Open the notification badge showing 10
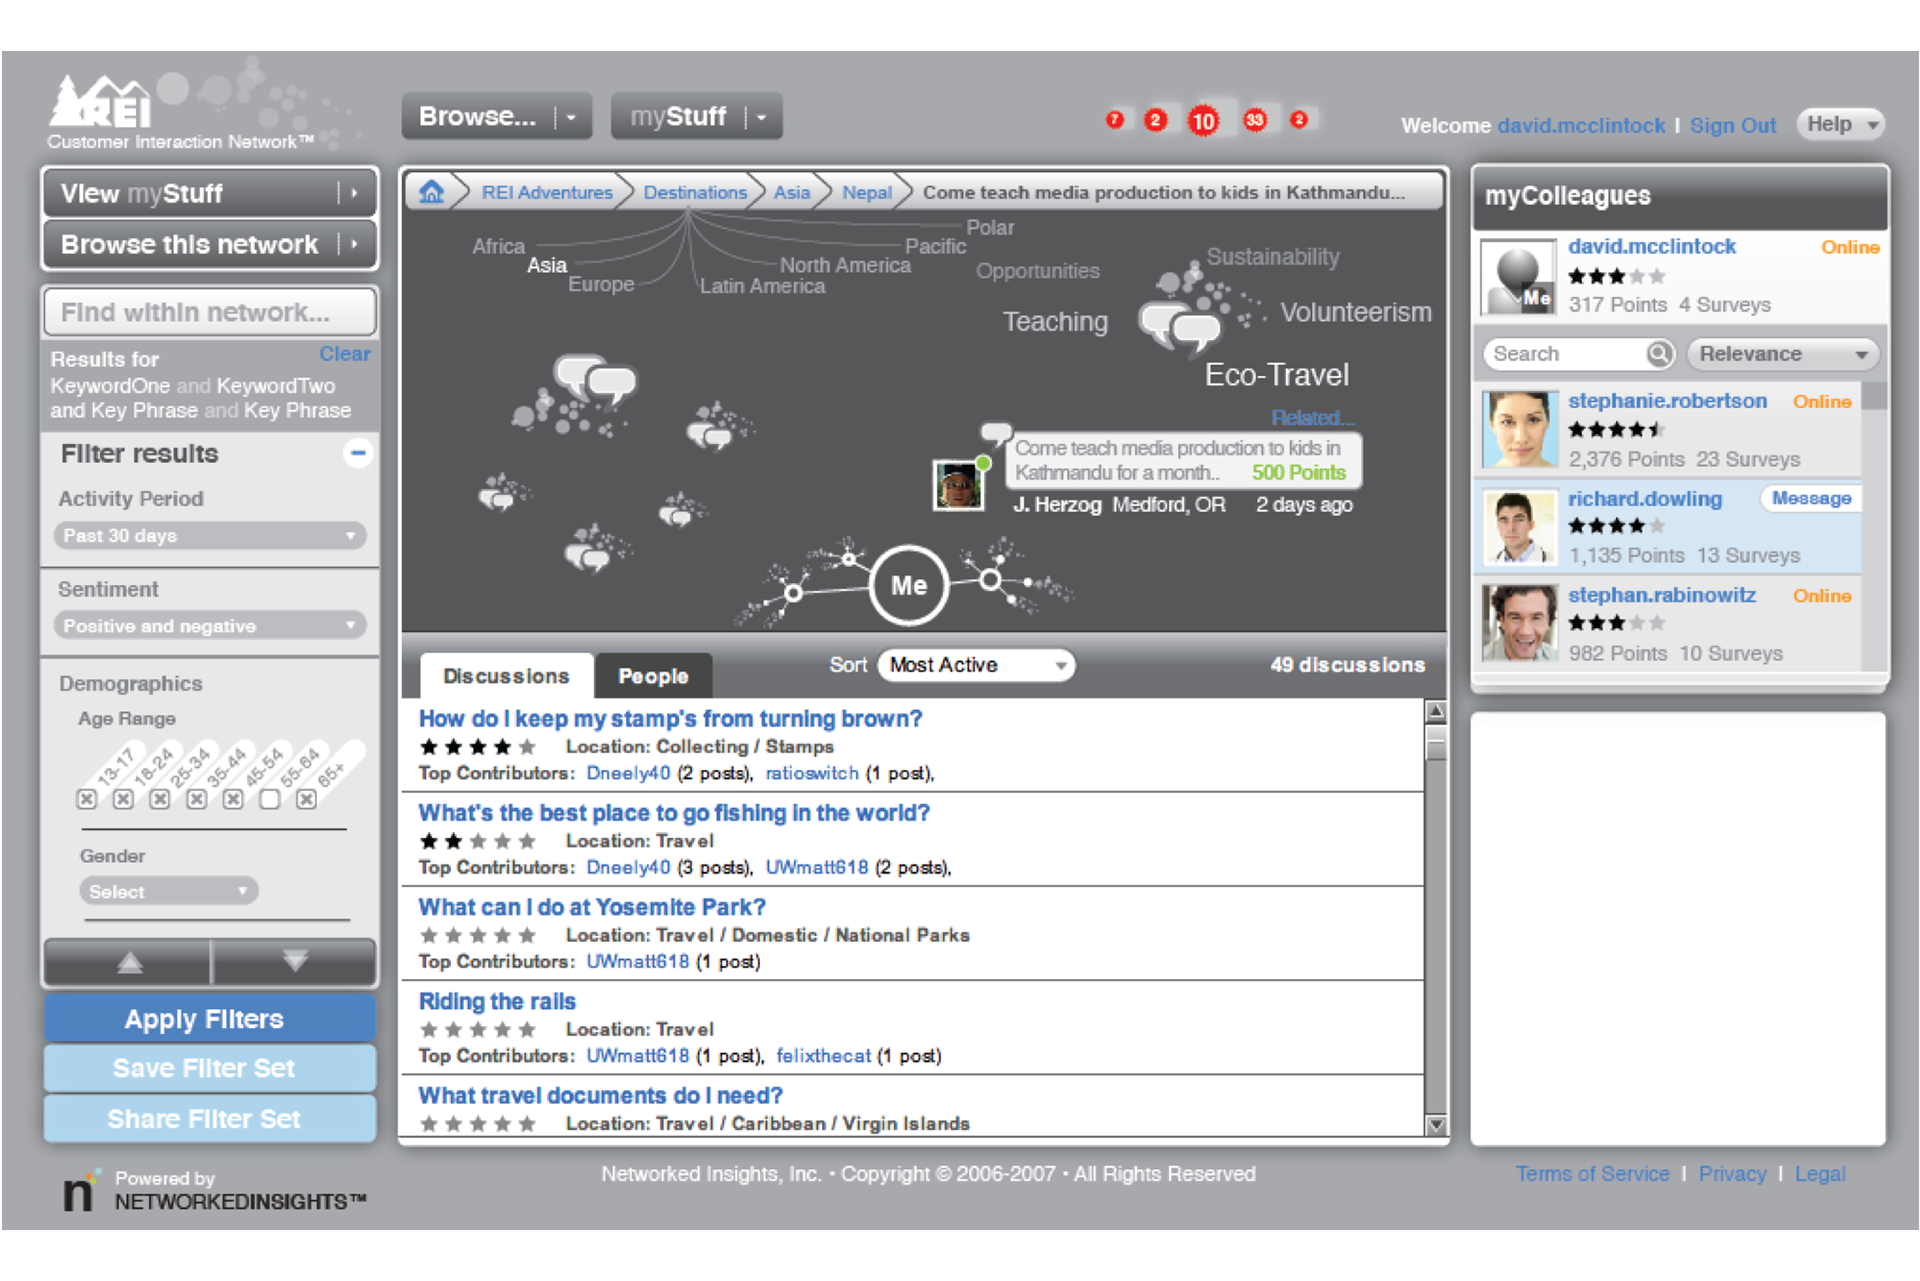1920x1281 pixels. (x=1203, y=121)
